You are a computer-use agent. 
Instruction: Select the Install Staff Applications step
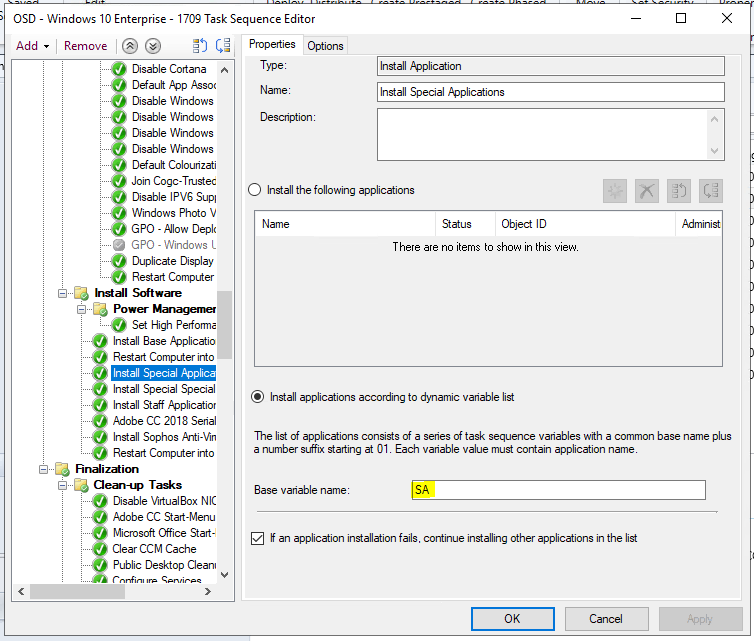pos(164,405)
